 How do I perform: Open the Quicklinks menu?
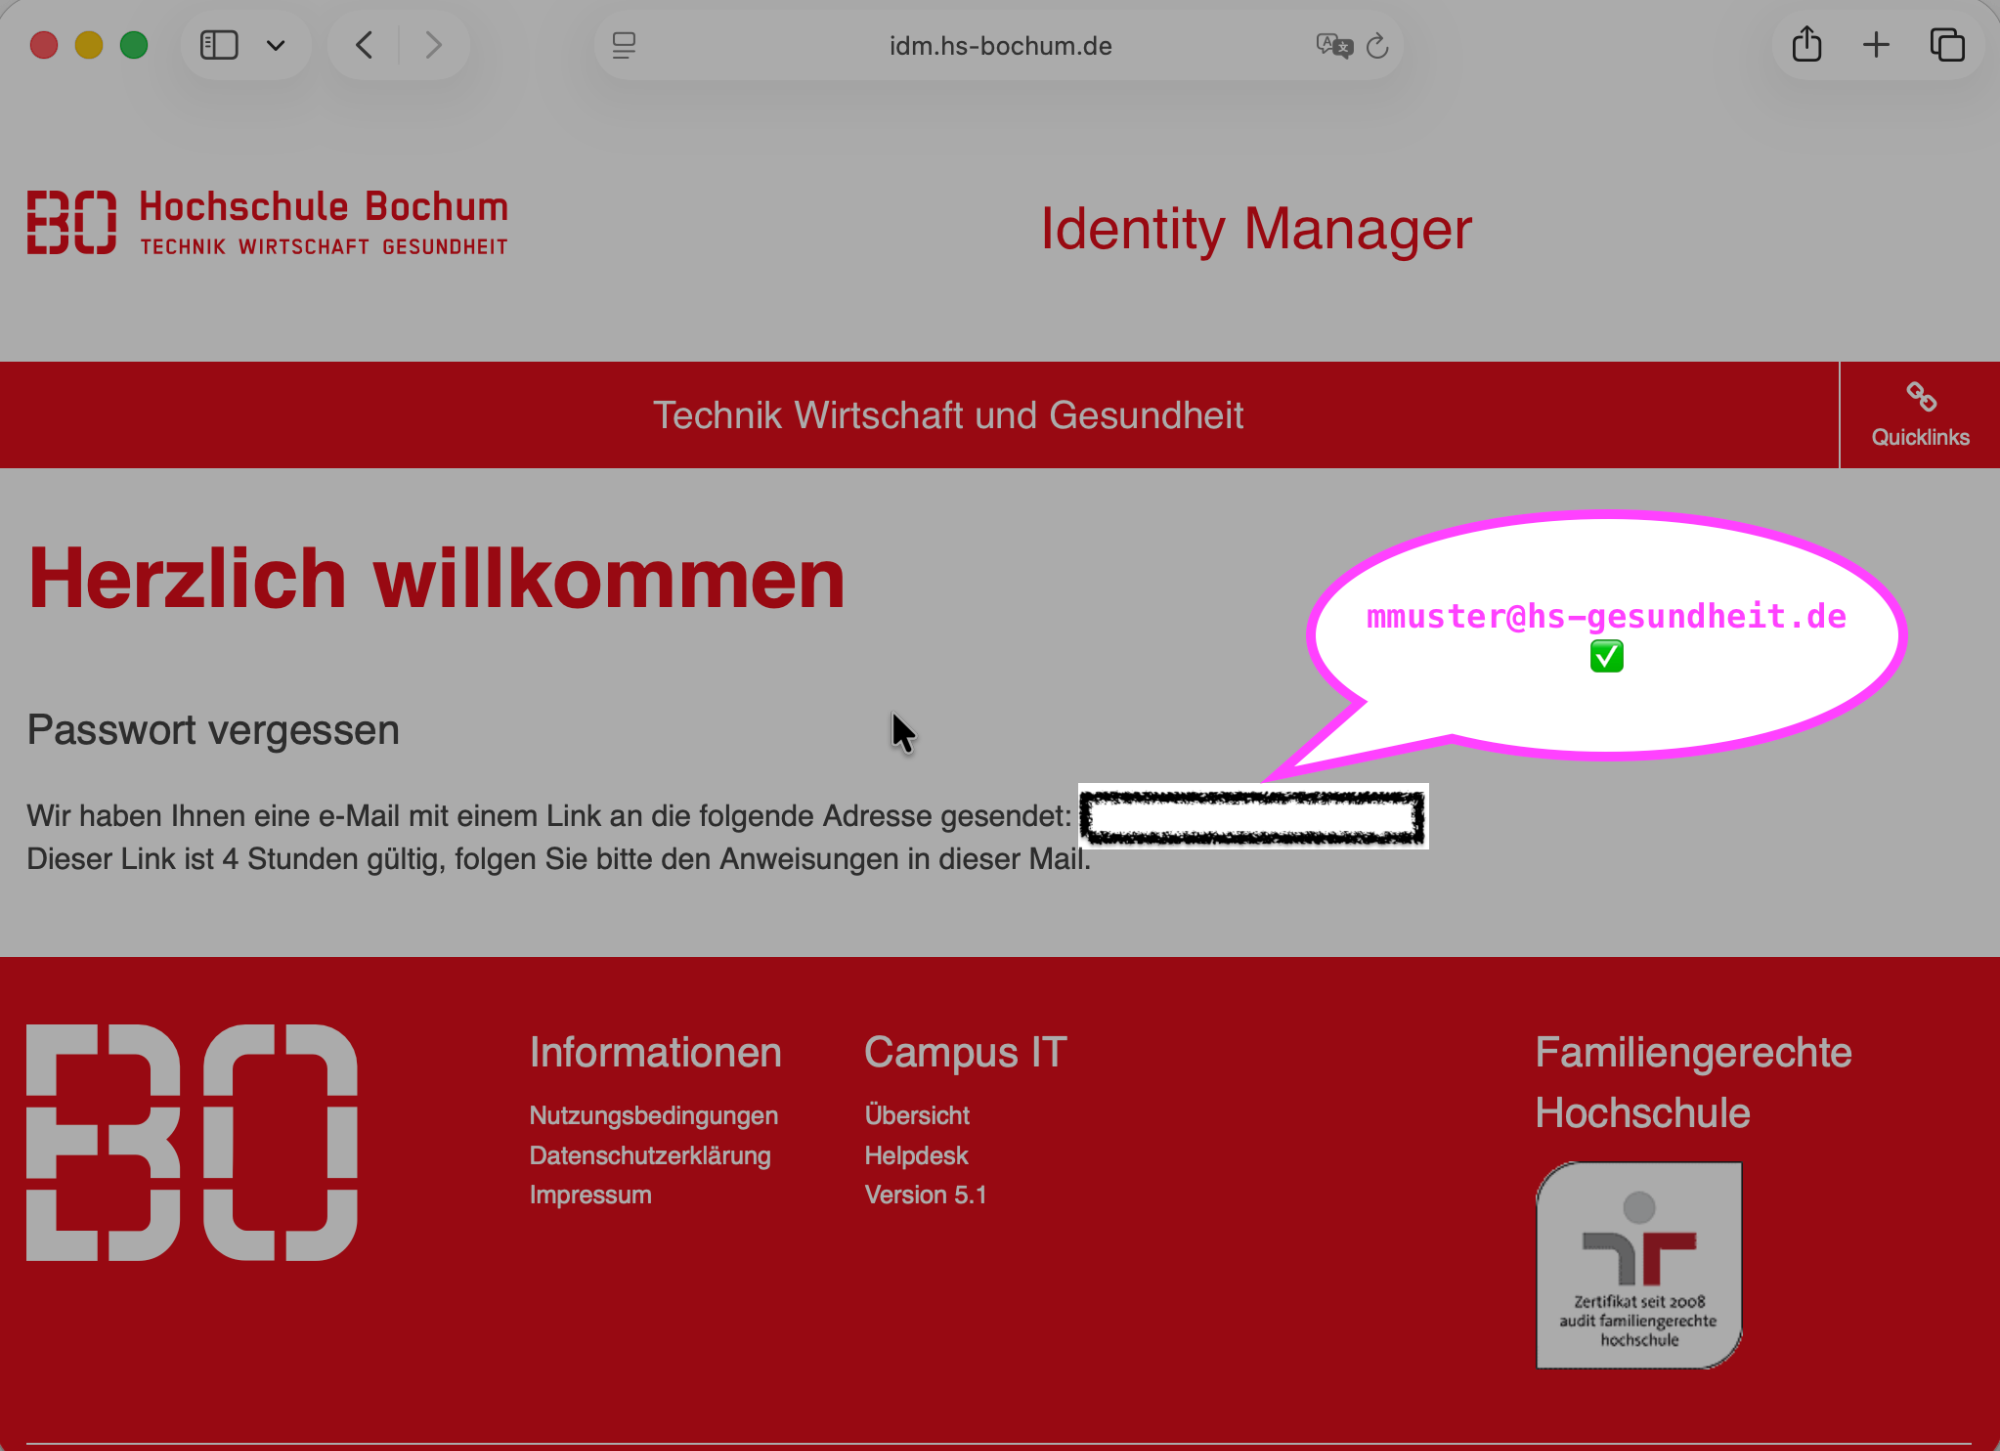(1919, 415)
